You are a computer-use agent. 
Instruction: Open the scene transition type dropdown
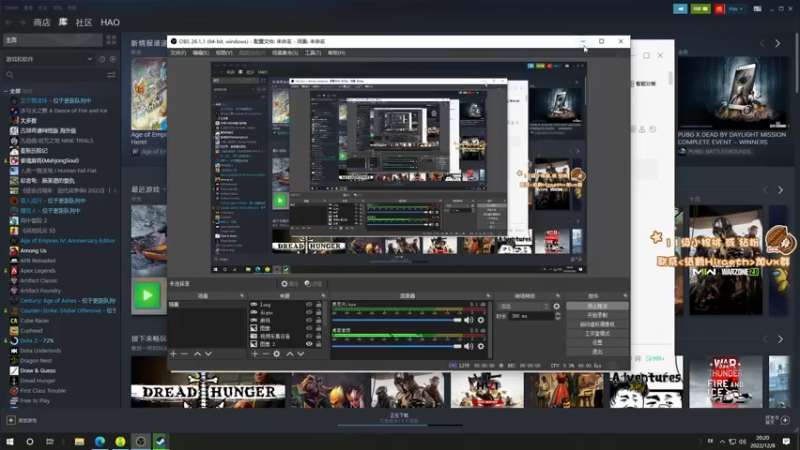coord(523,307)
